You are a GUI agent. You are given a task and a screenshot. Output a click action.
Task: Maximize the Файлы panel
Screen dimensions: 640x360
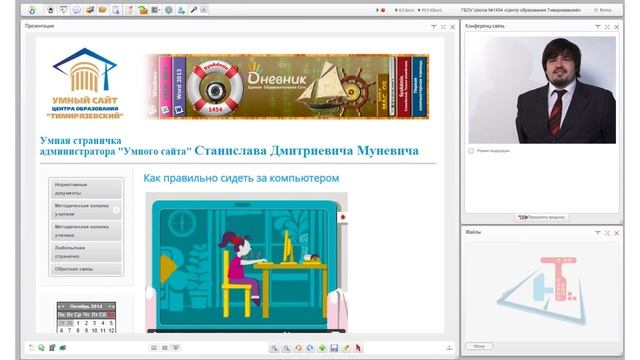[607, 233]
